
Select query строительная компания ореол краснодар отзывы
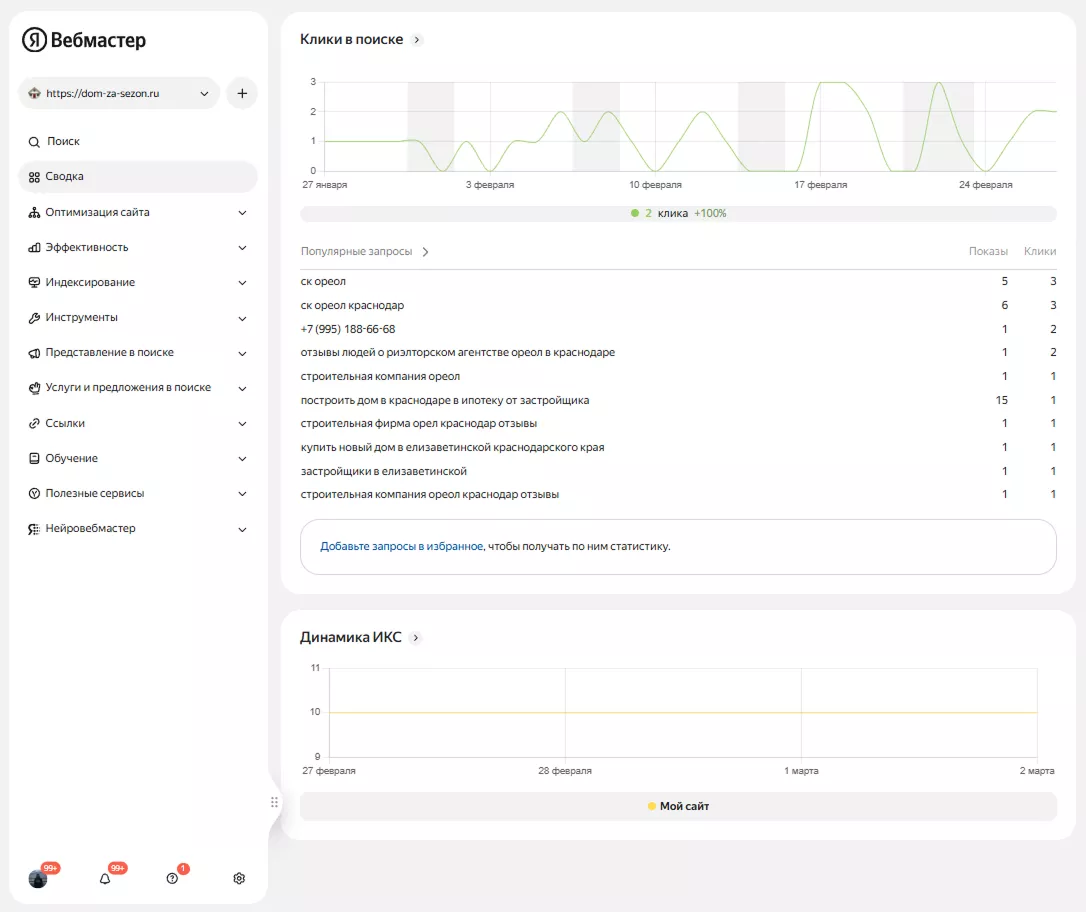[429, 494]
